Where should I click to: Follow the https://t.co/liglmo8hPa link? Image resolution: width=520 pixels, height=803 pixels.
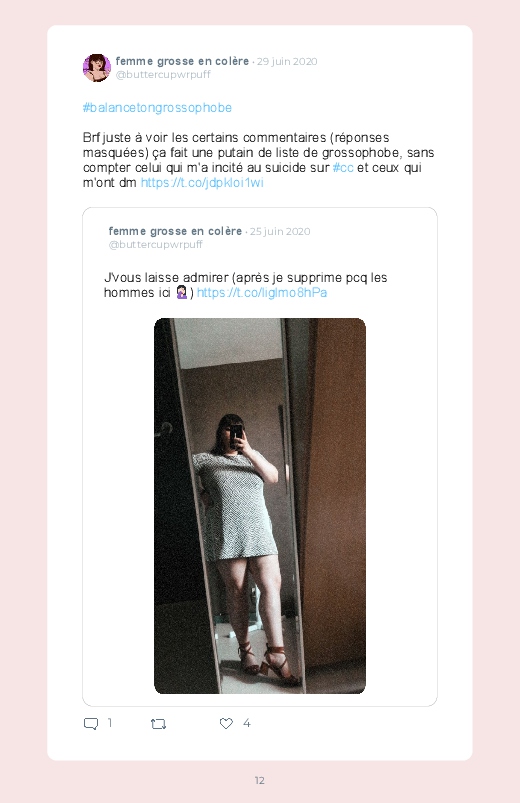click(262, 292)
